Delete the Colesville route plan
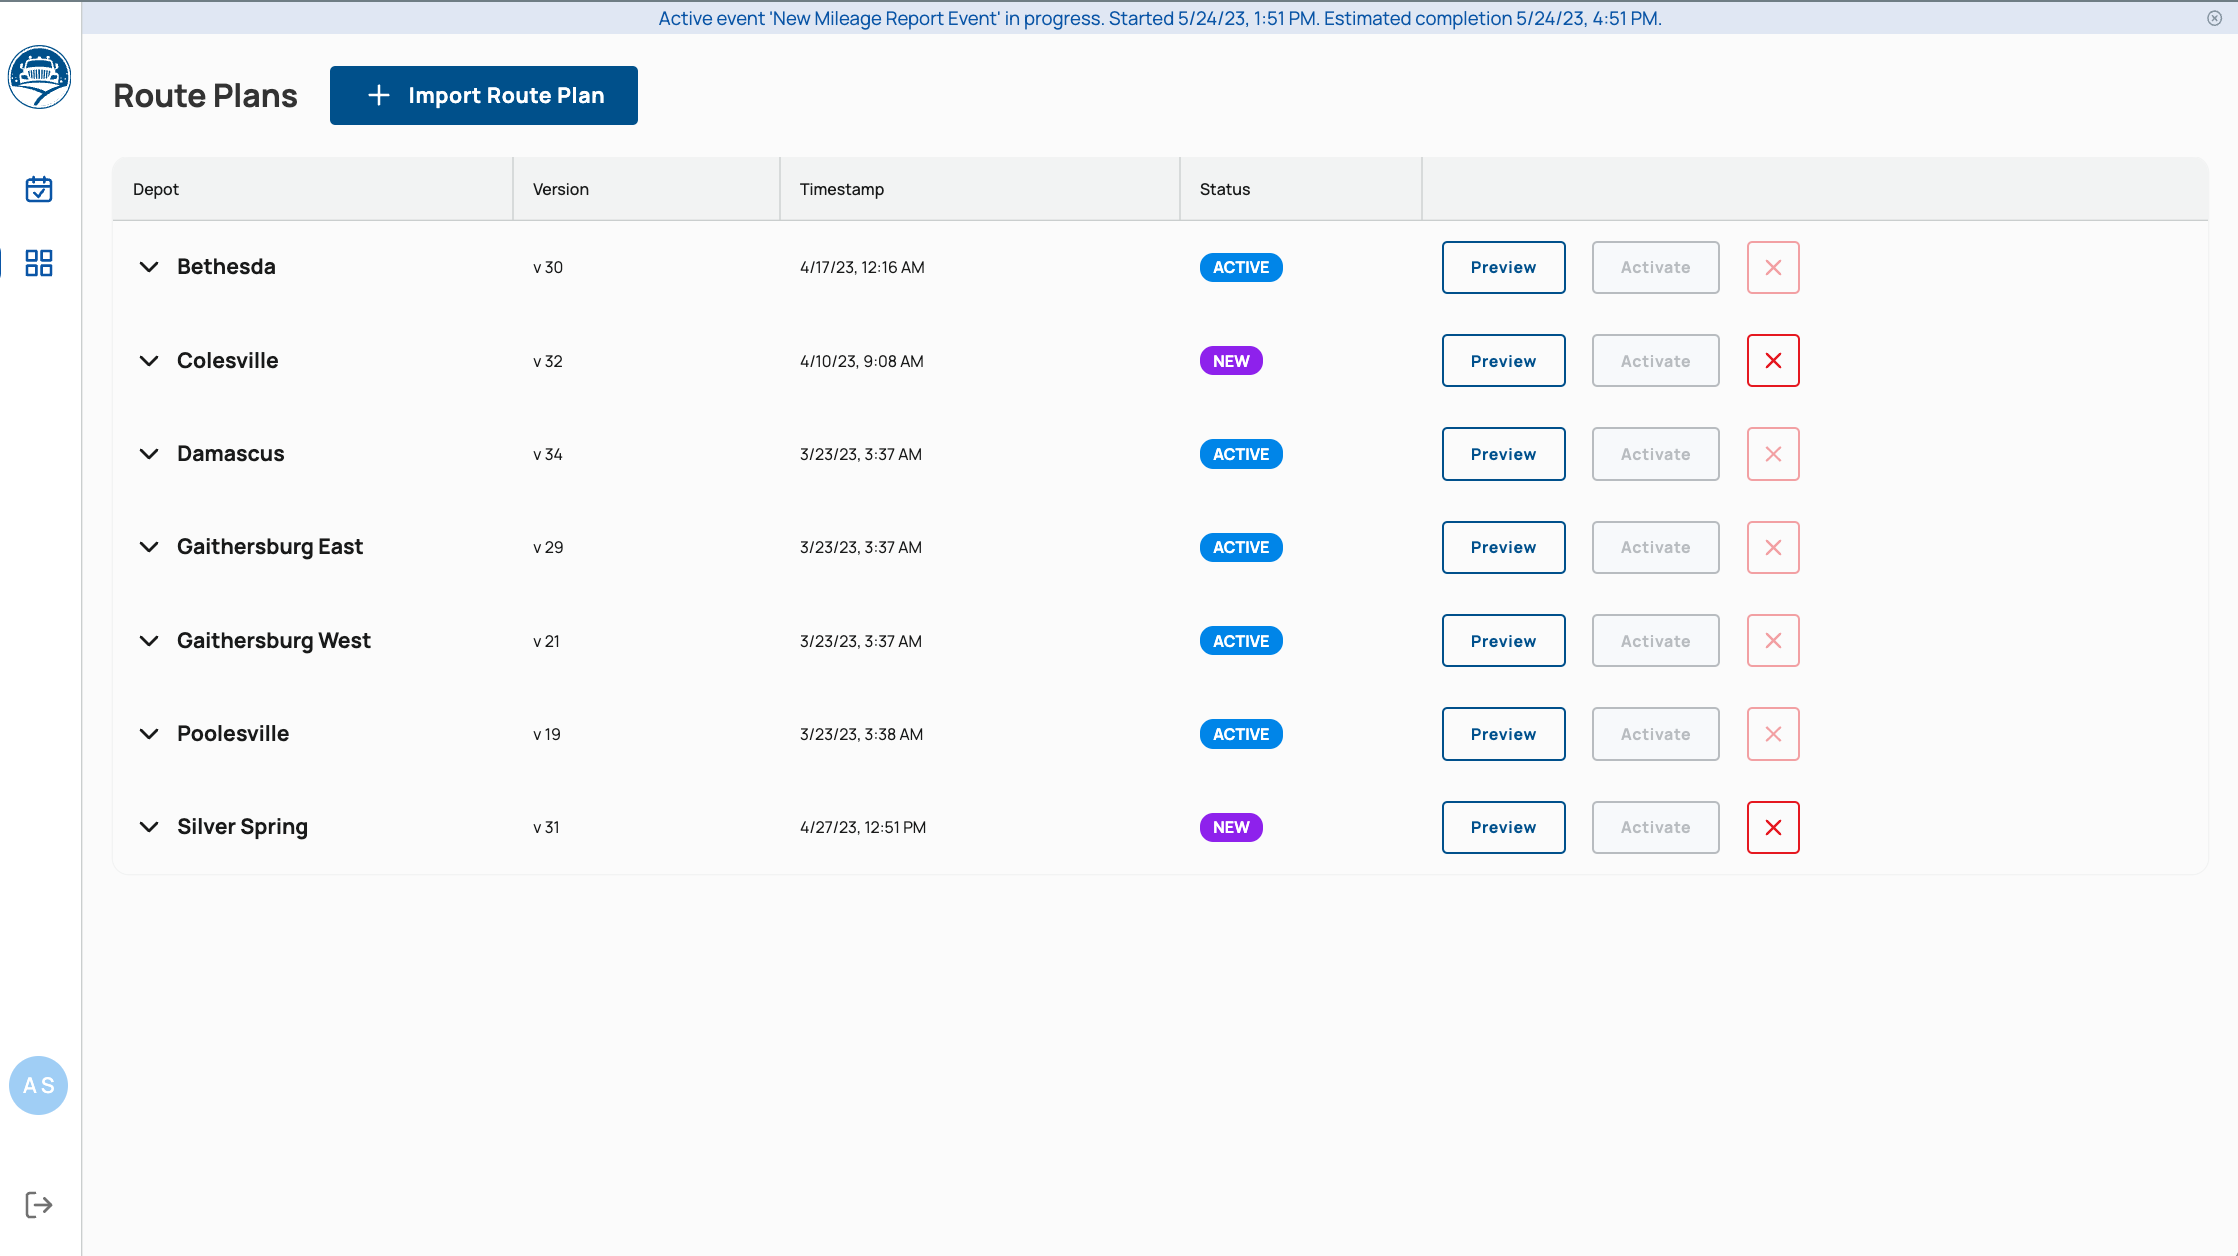This screenshot has width=2238, height=1256. (1772, 361)
